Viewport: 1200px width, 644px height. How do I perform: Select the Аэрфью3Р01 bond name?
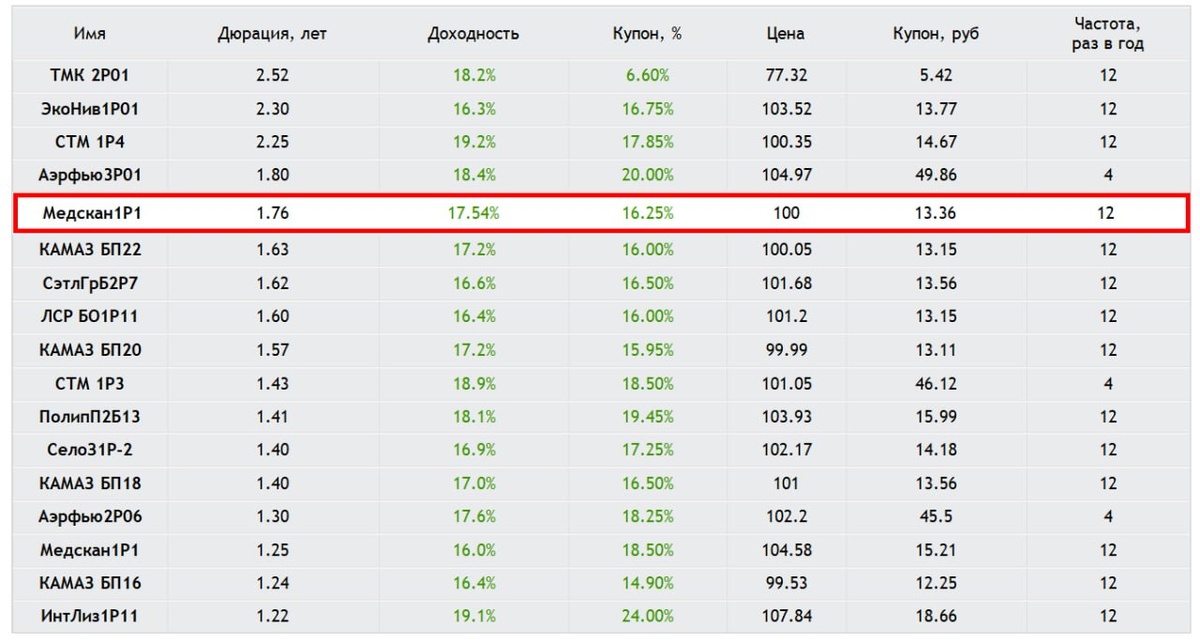[90, 175]
